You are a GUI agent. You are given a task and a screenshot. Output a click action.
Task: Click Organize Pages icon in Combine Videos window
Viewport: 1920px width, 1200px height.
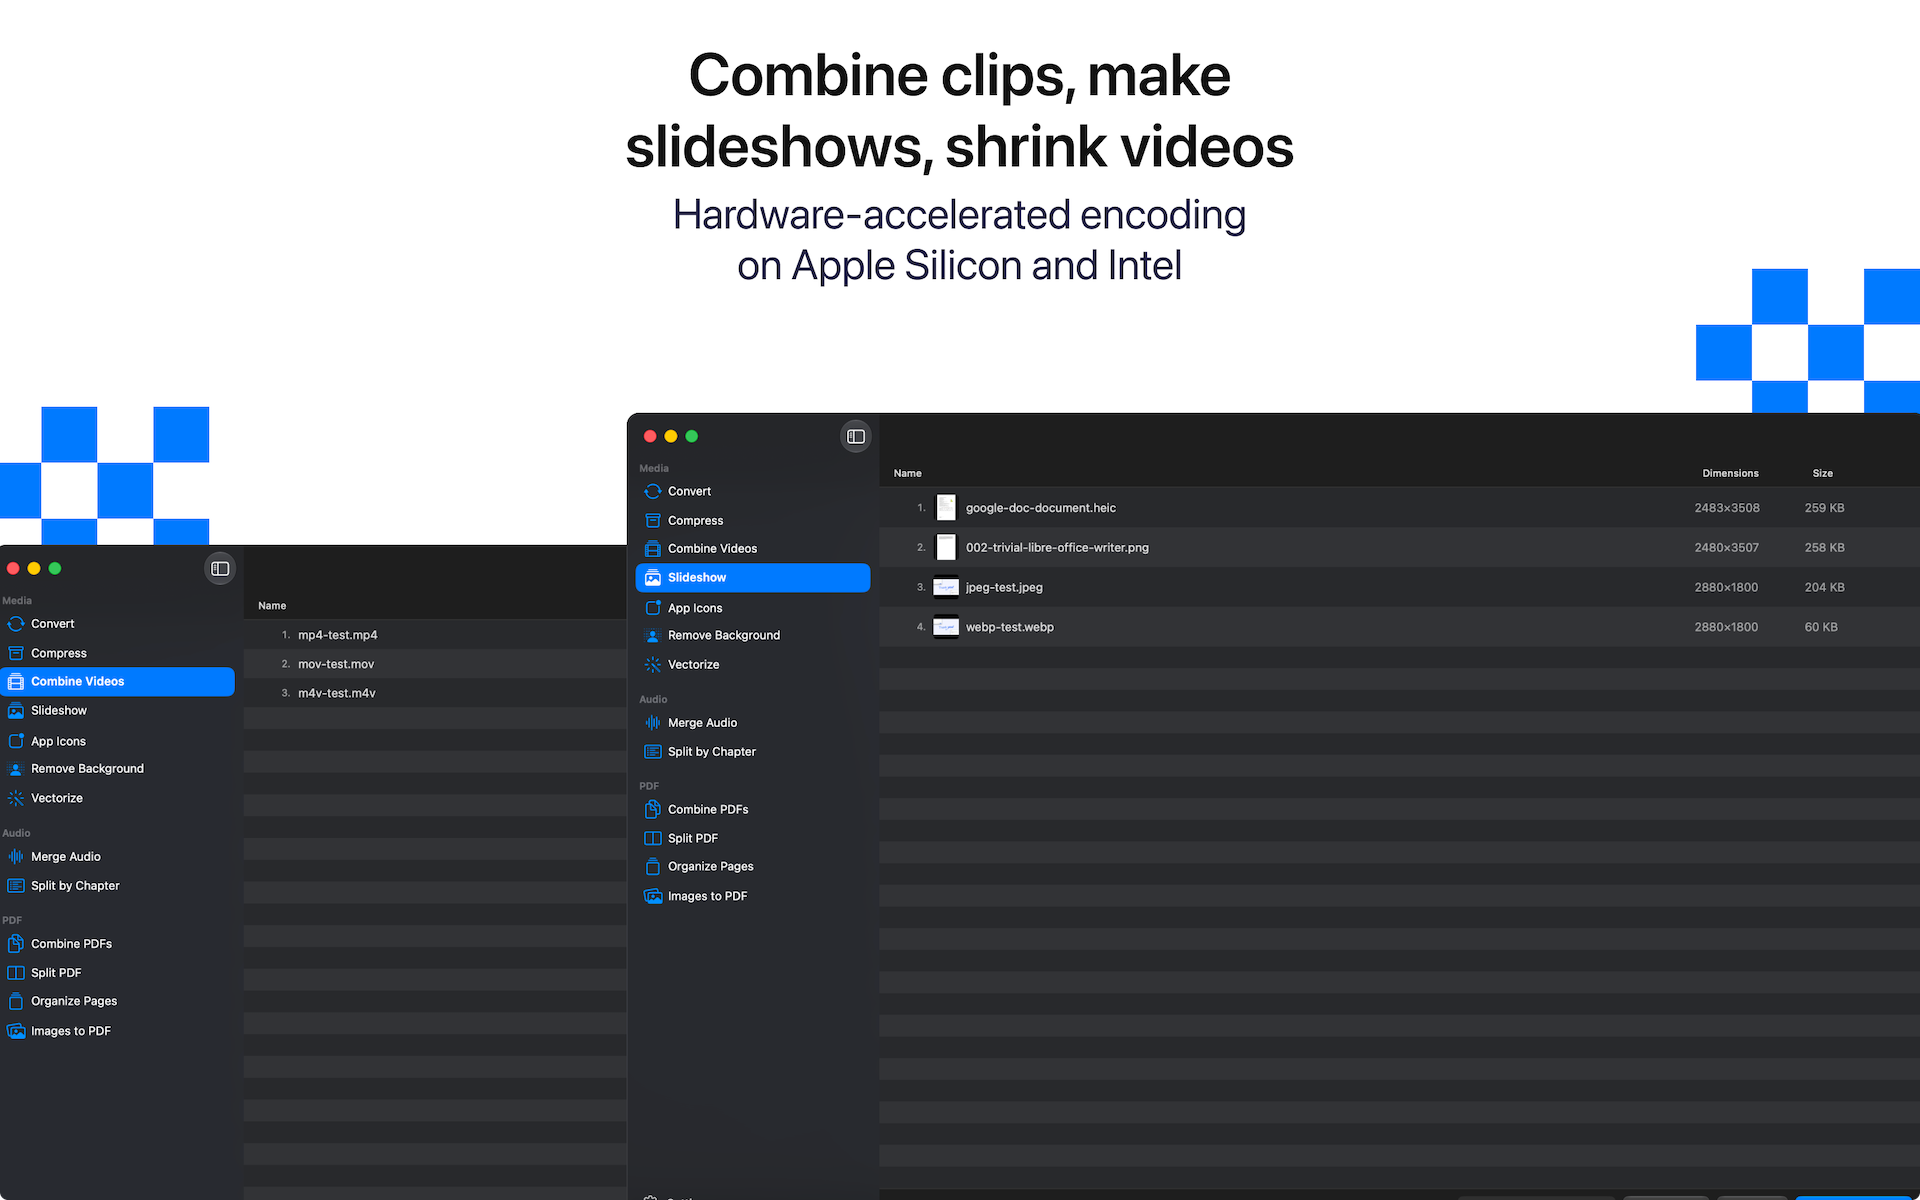coord(16,1001)
